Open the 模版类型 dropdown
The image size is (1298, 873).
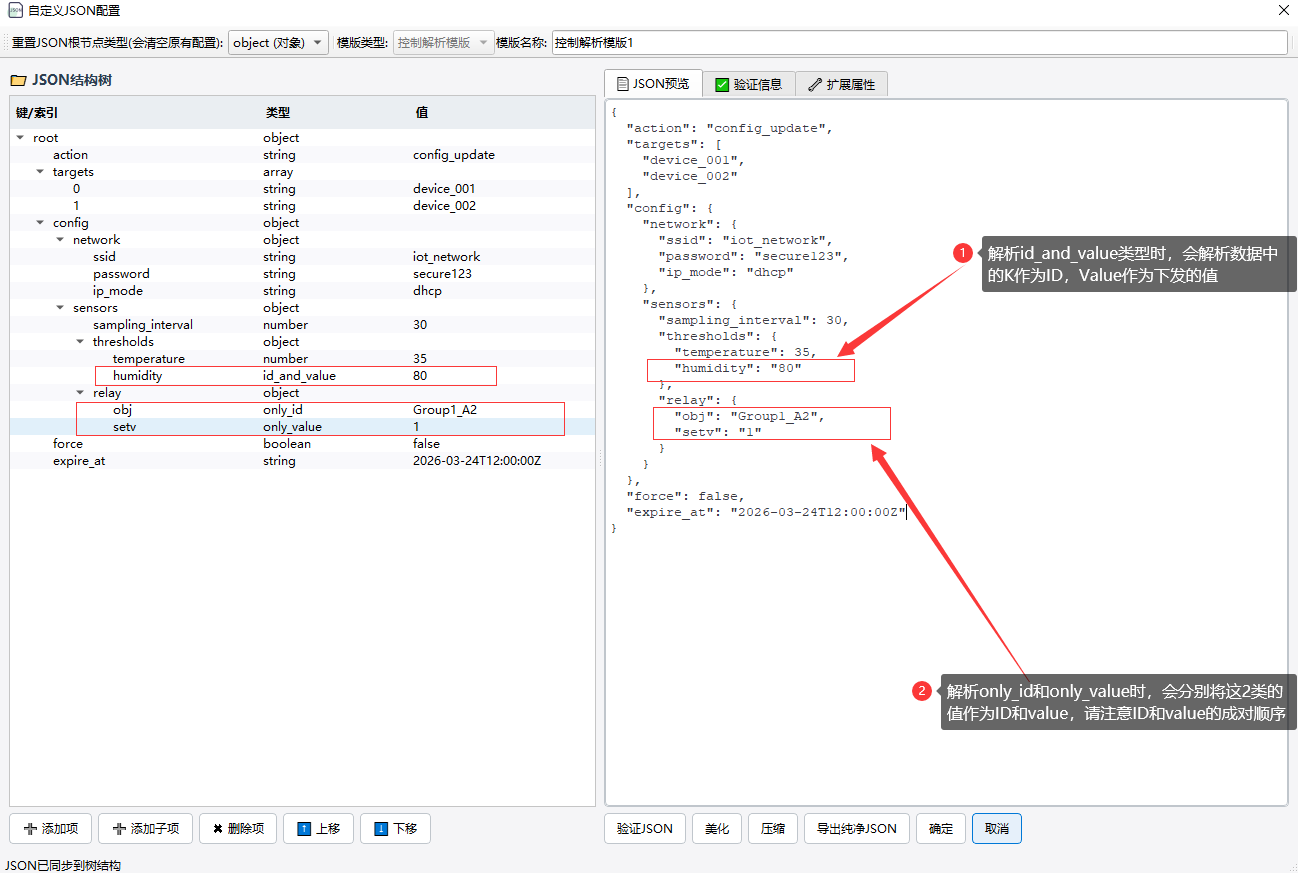pos(443,43)
